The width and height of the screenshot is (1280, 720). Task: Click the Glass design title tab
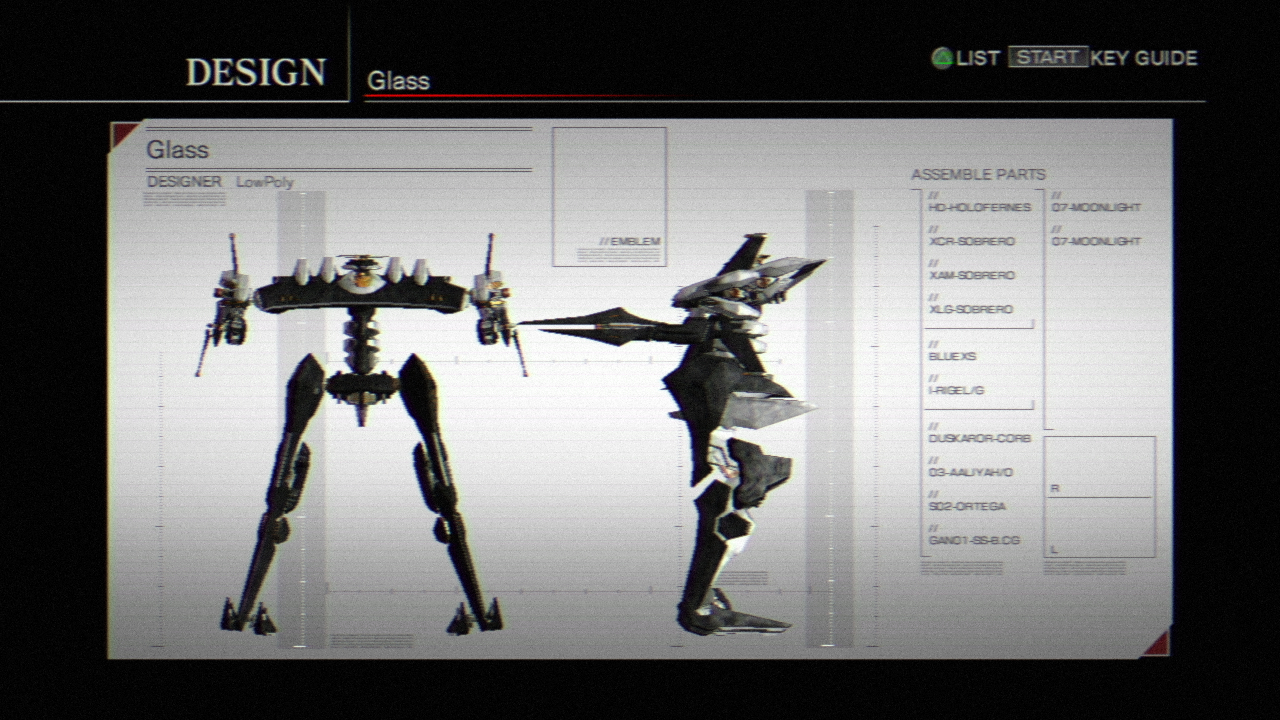(398, 81)
